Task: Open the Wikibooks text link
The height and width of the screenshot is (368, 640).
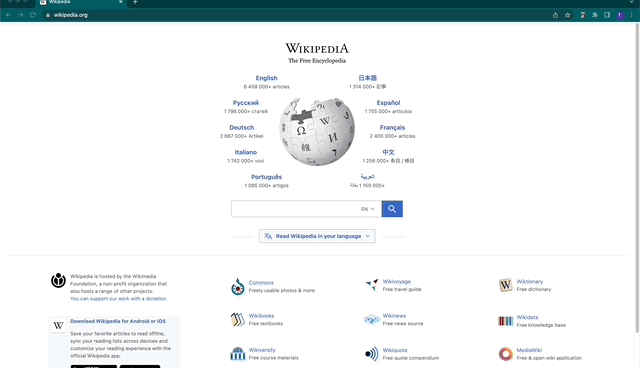Action: pos(261,316)
